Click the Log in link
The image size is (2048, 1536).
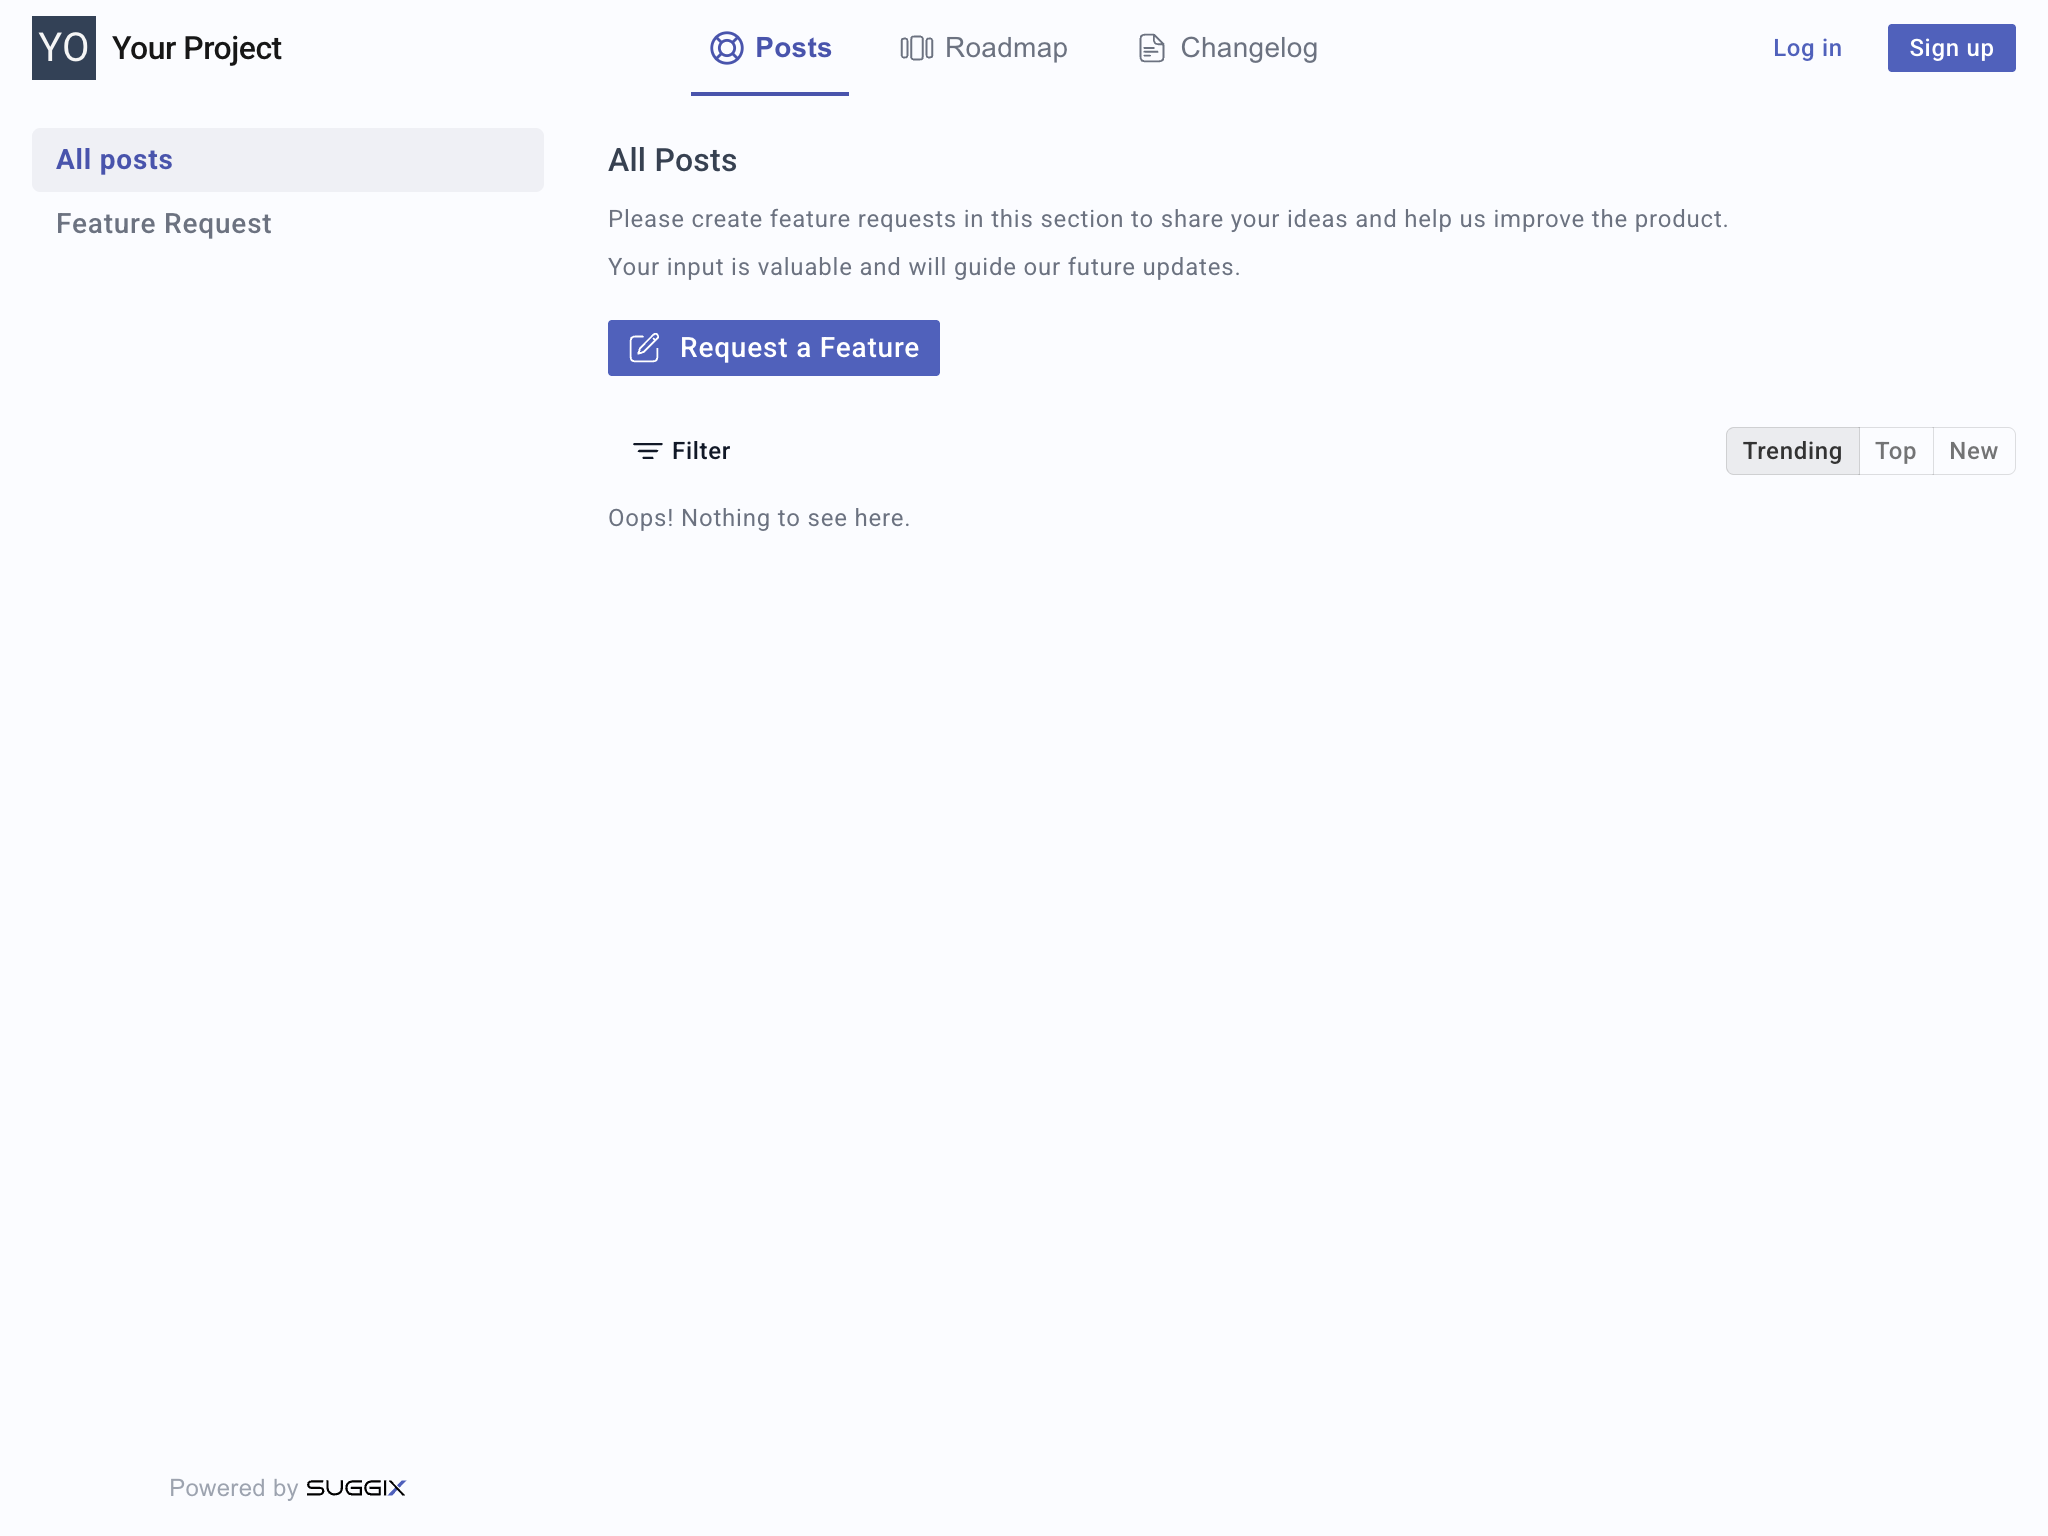pos(1806,48)
